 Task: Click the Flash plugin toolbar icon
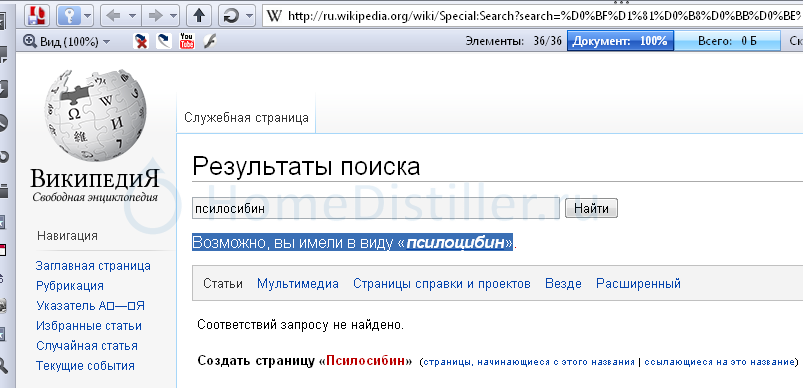click(209, 41)
